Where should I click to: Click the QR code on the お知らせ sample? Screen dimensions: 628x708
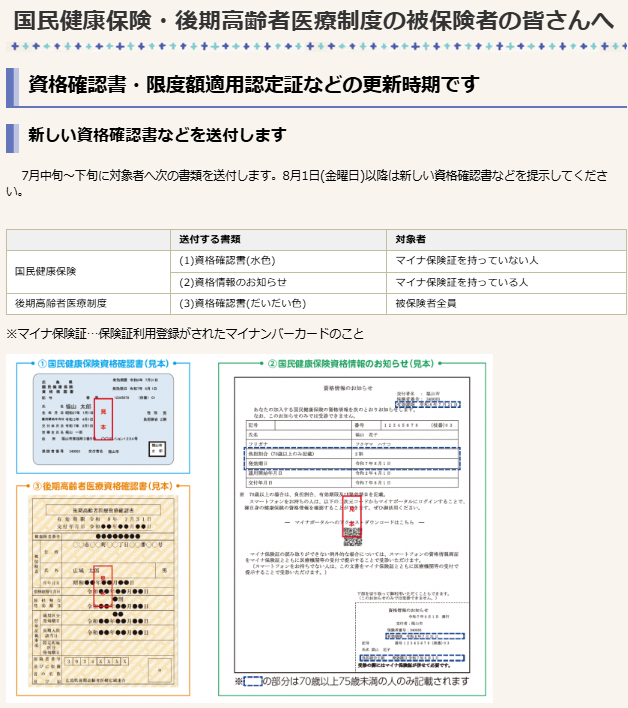[x=353, y=538]
